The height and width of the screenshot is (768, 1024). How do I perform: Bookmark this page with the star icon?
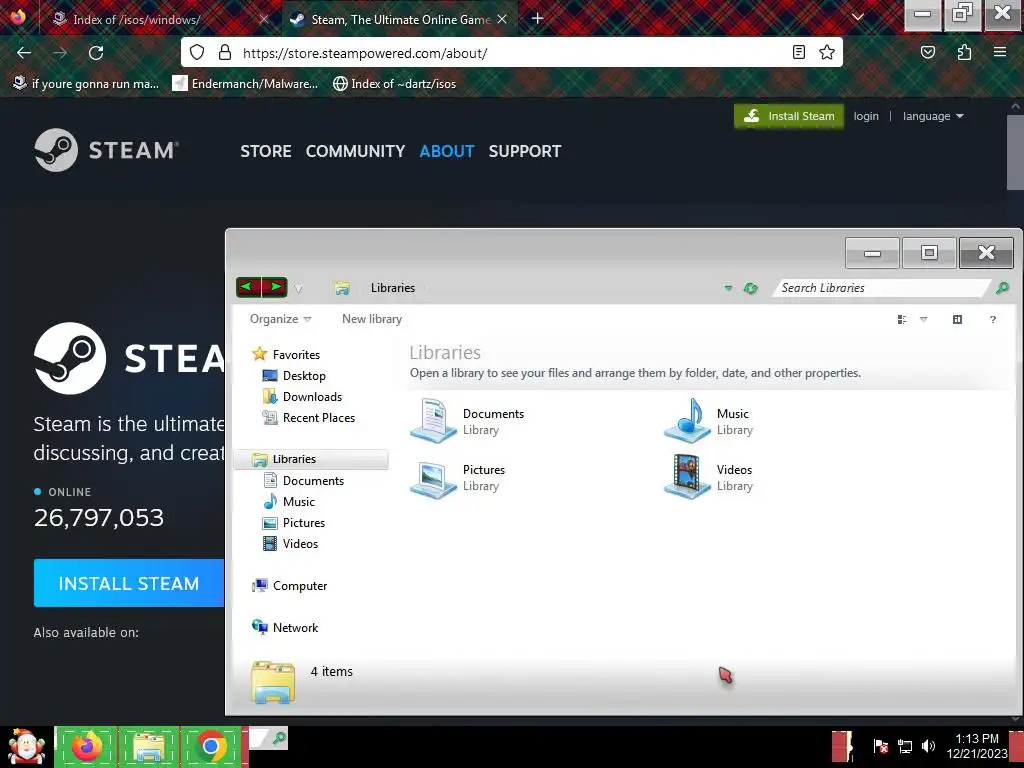827,52
